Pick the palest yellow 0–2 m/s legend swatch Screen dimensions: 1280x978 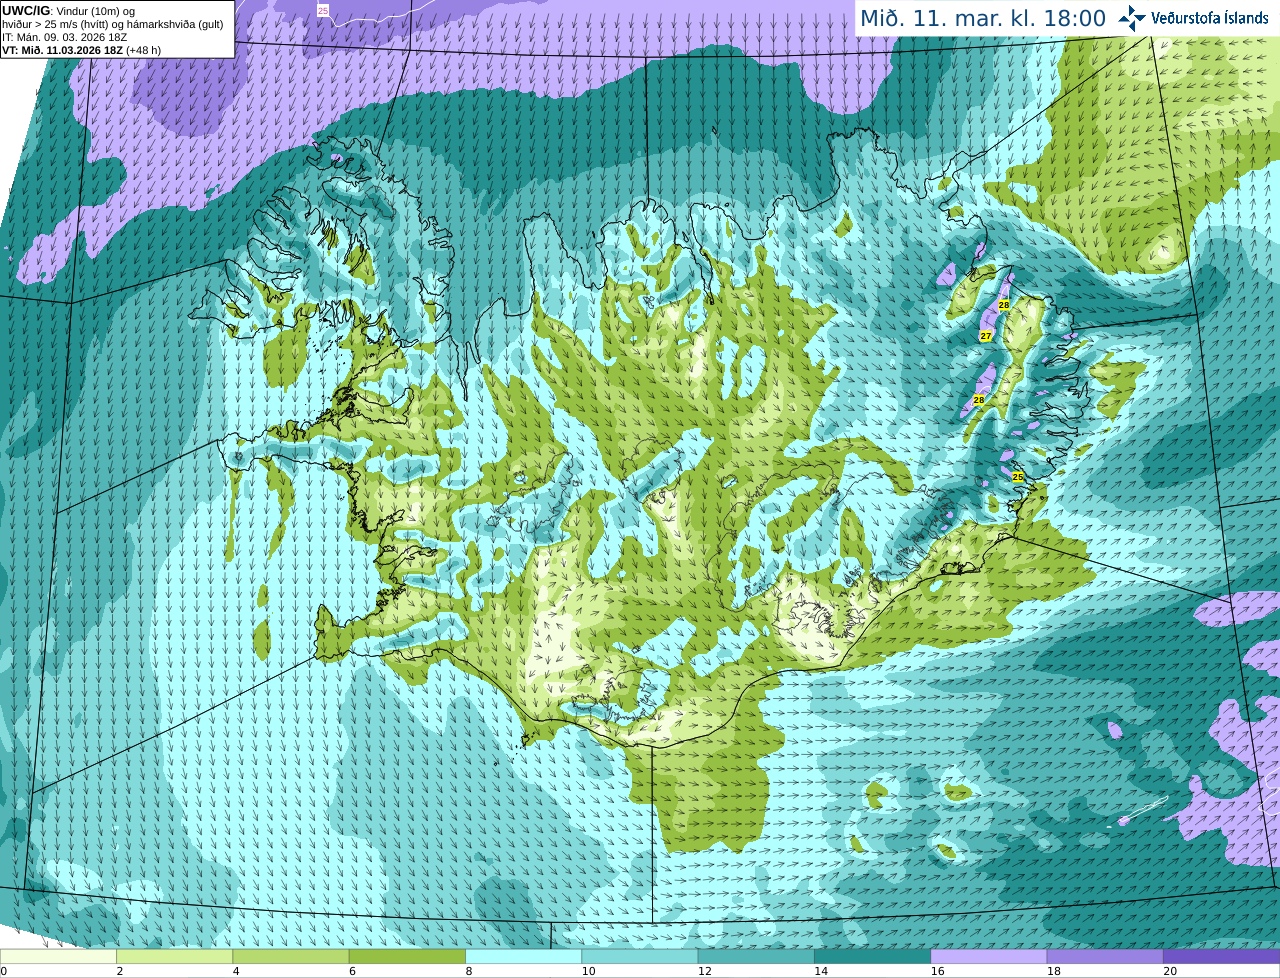(58, 956)
